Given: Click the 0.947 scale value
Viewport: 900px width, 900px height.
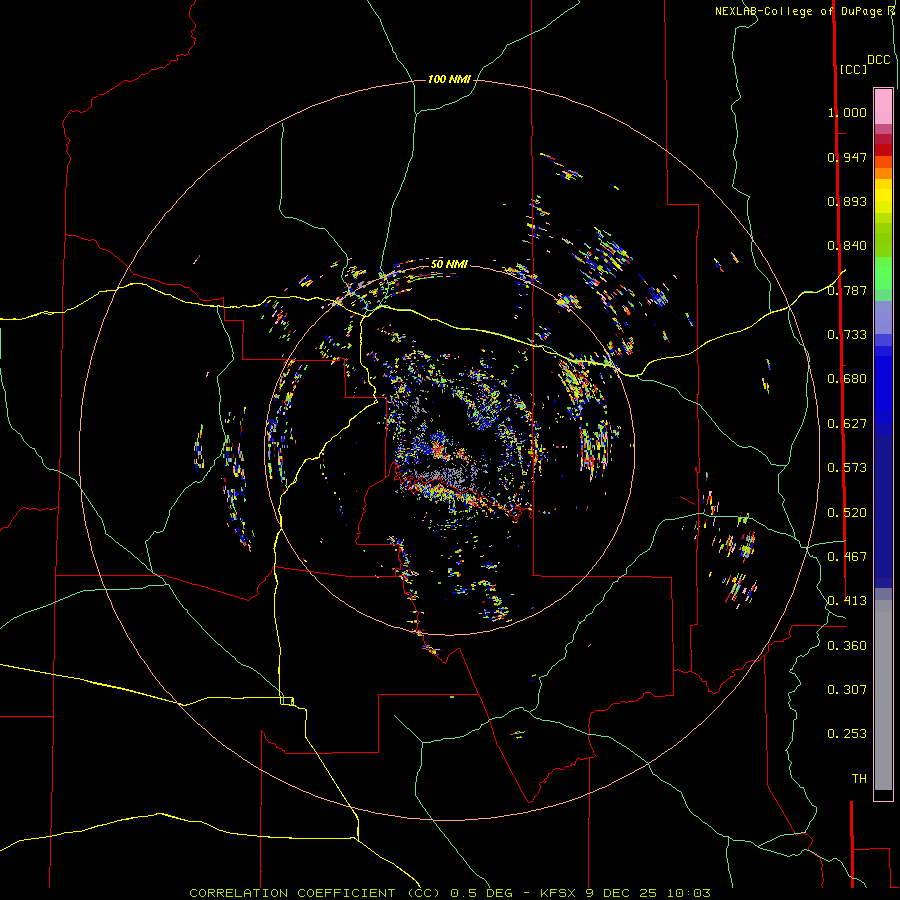Looking at the screenshot, I should [847, 157].
